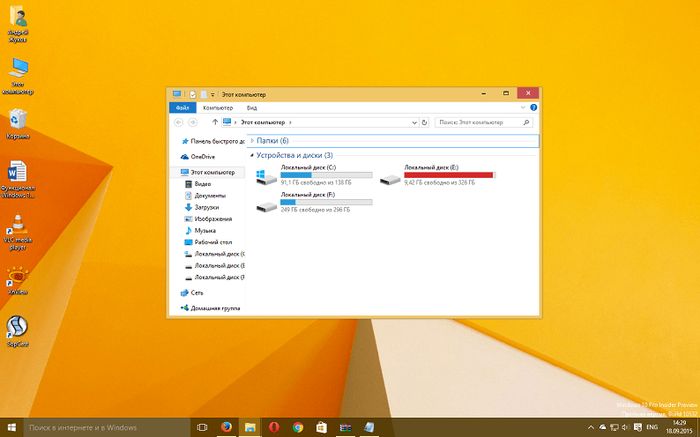Click the blue Файл menu button
The height and width of the screenshot is (437, 700).
point(182,106)
